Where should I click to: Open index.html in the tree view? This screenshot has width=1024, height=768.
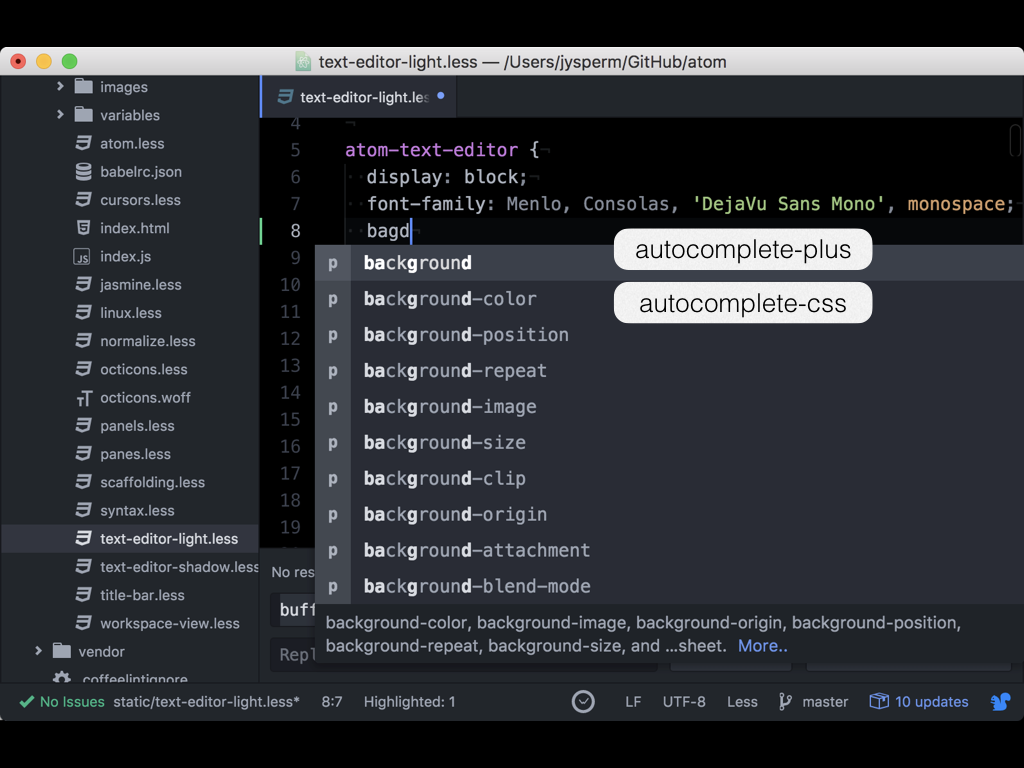[135, 228]
